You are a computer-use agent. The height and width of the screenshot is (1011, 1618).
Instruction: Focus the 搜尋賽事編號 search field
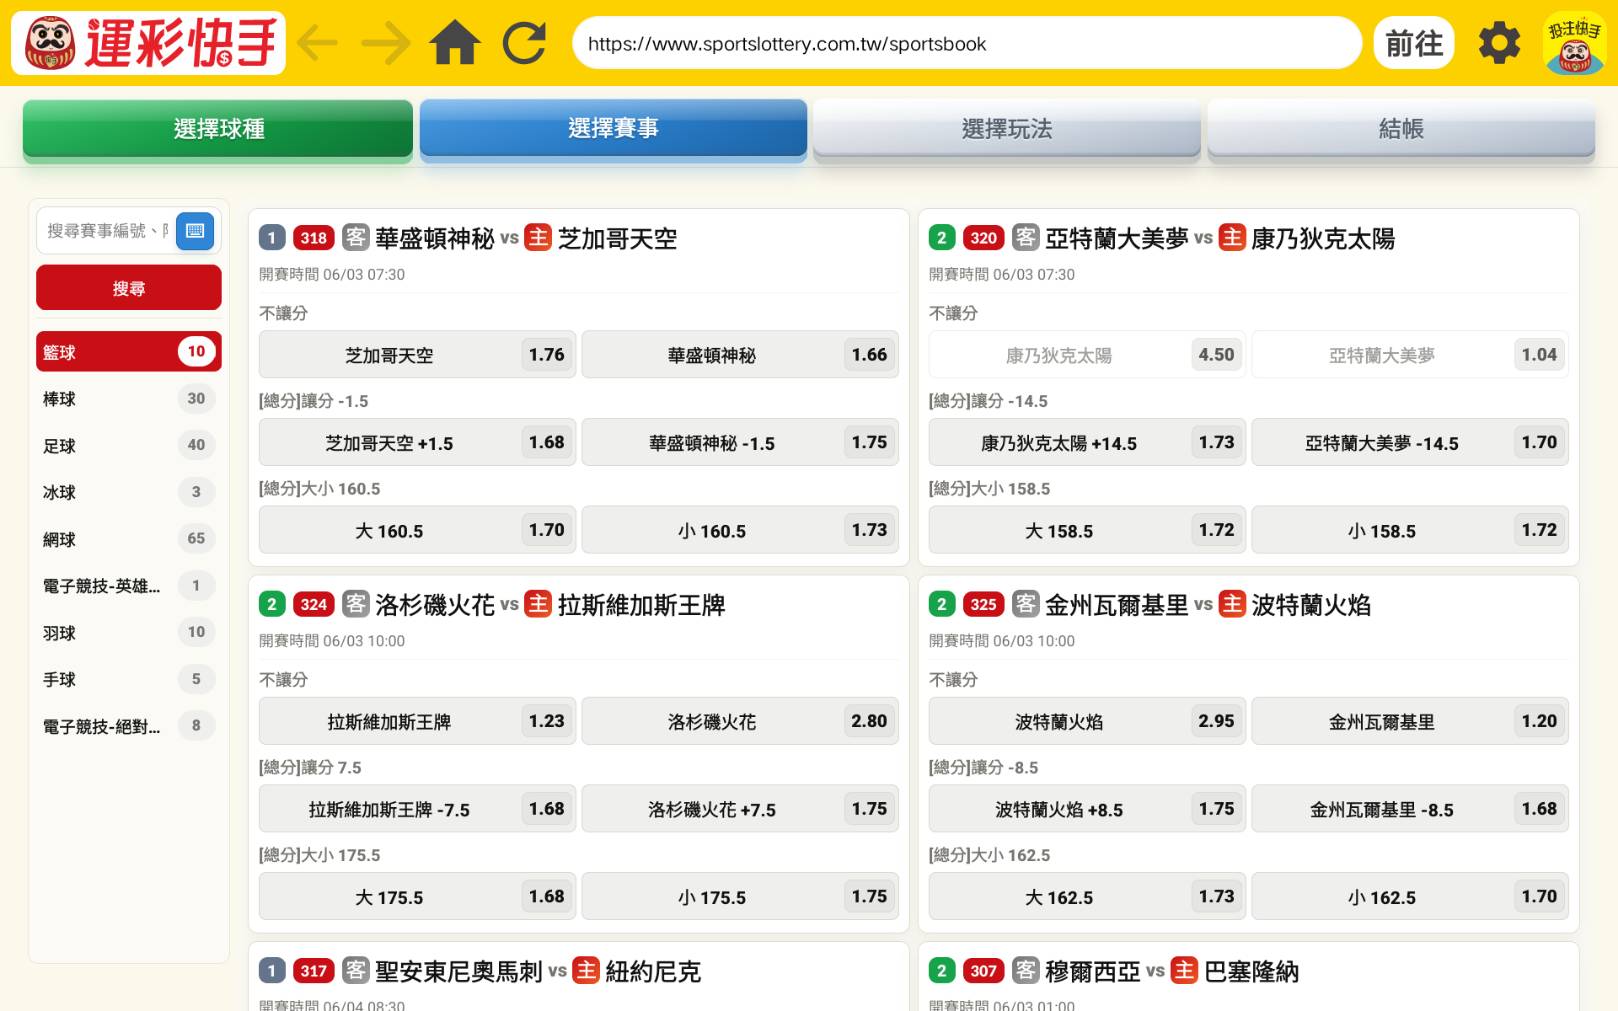pos(108,231)
